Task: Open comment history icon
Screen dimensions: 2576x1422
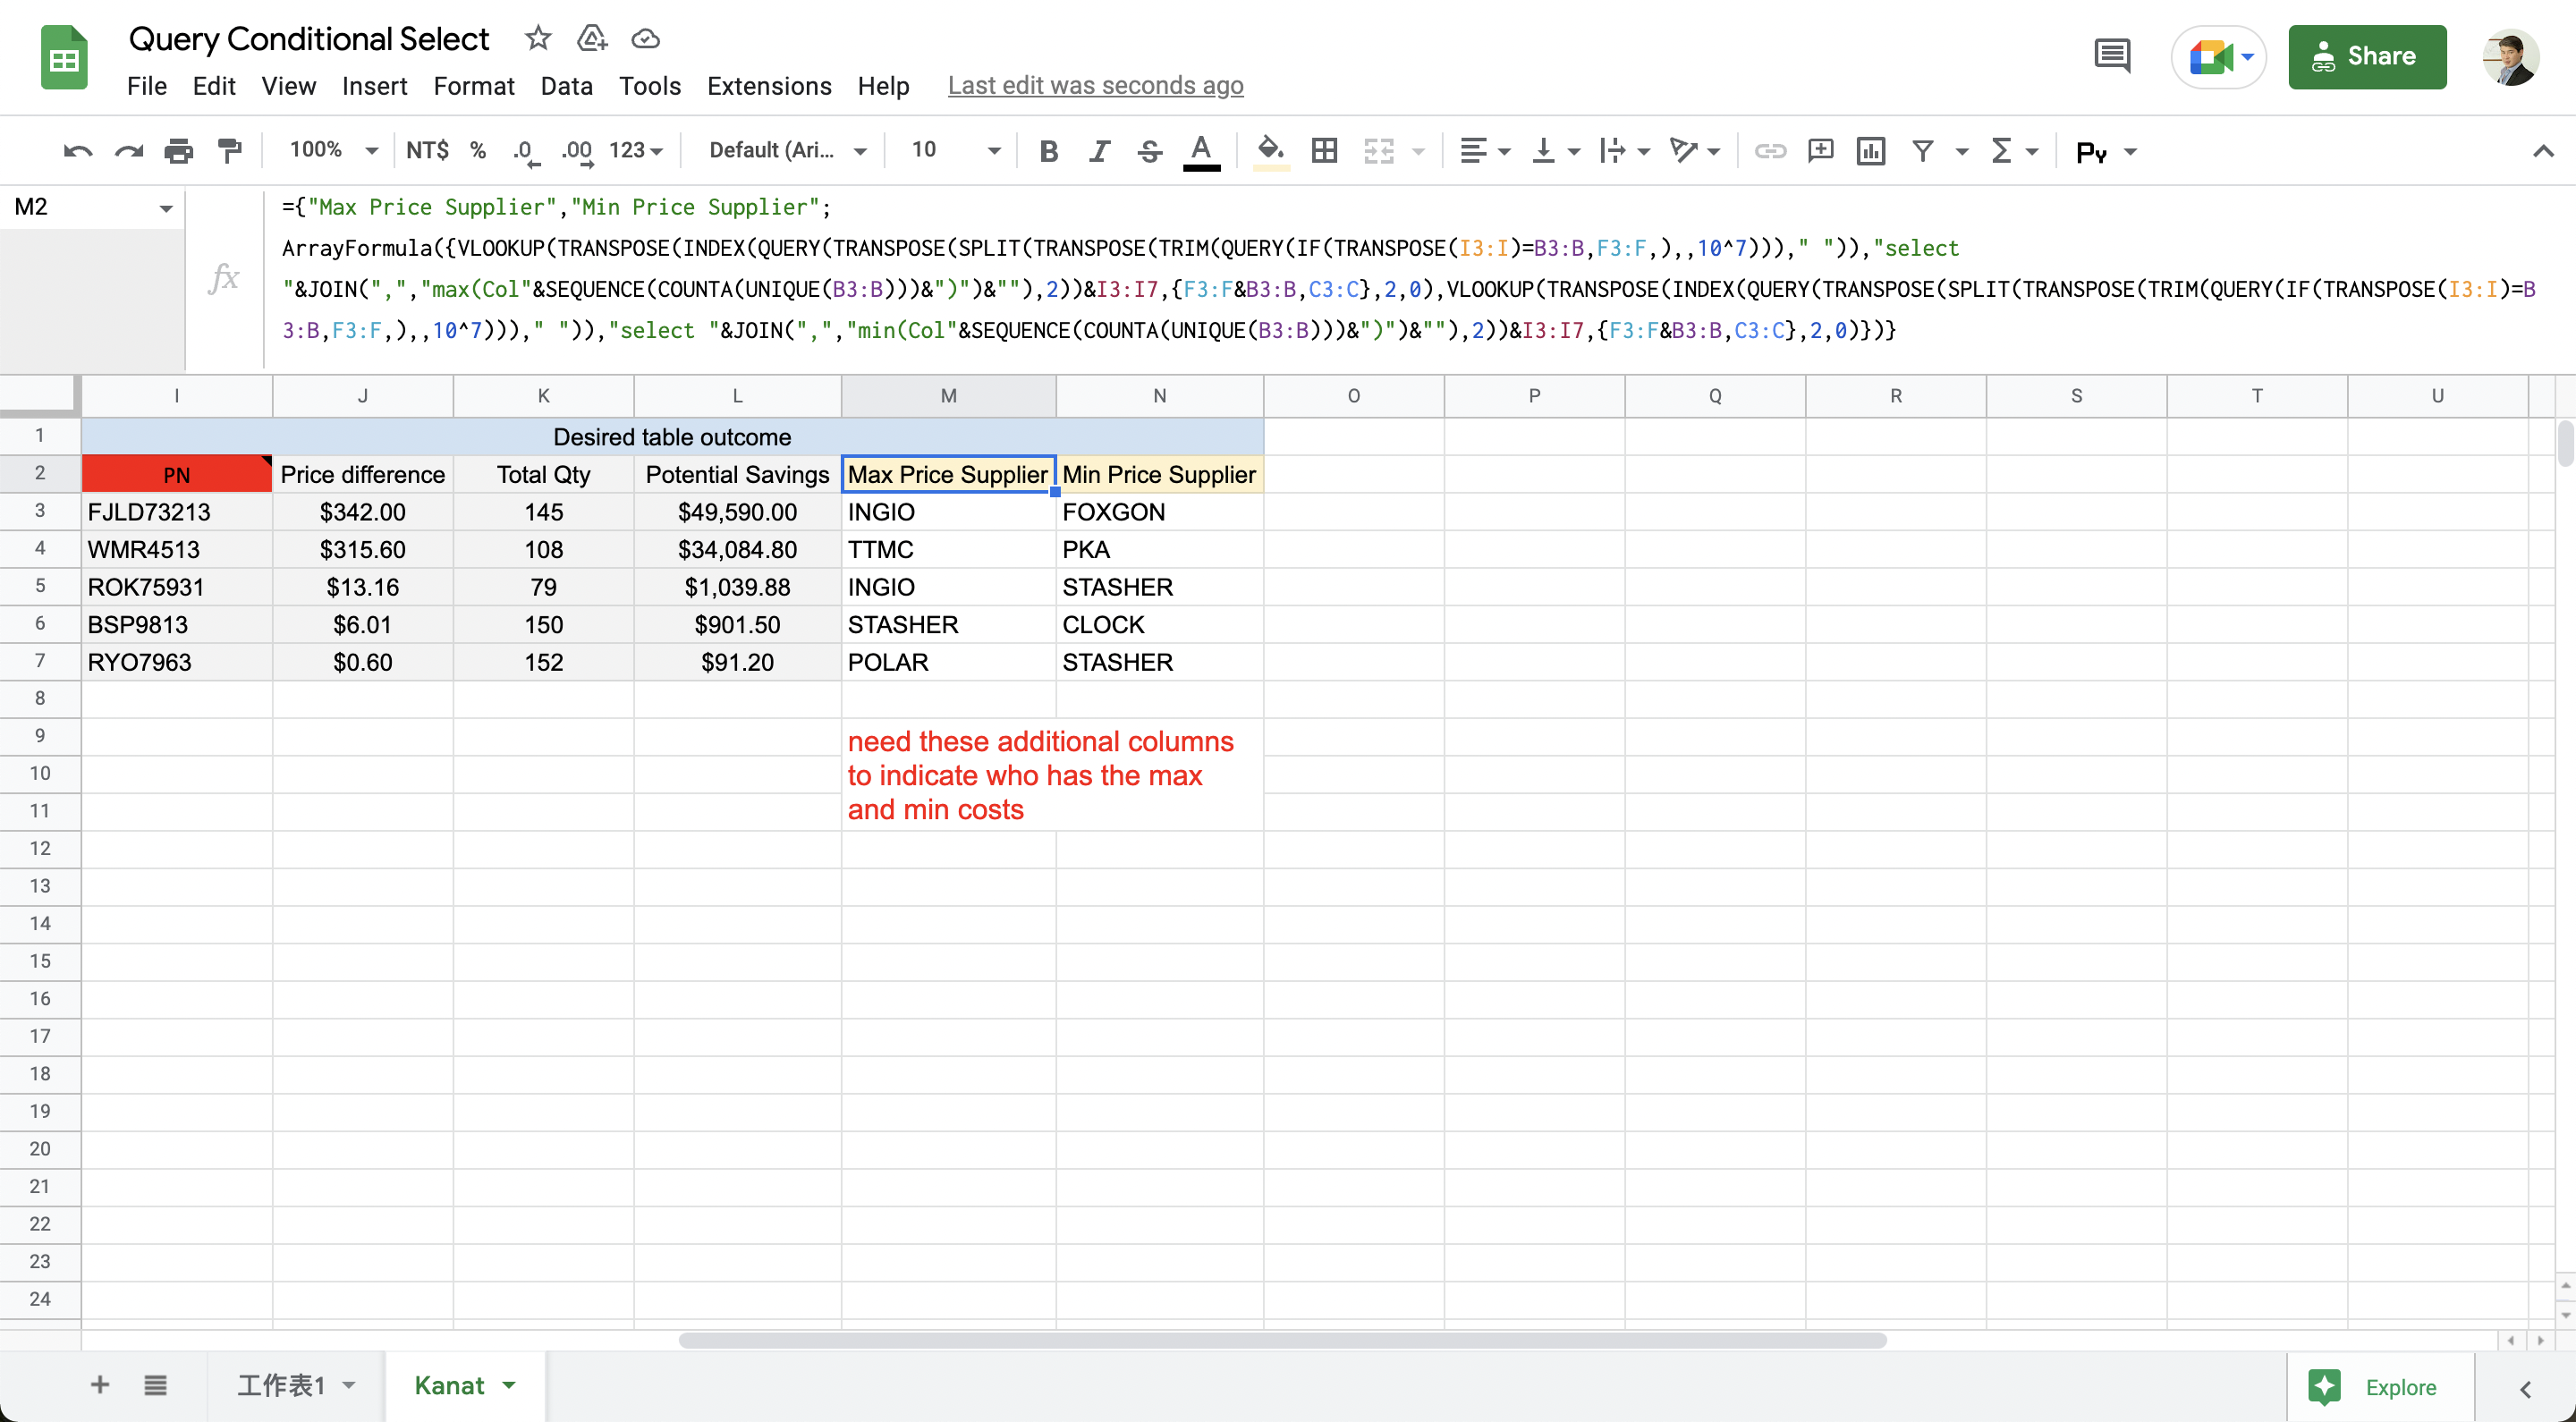Action: pyautogui.click(x=2112, y=56)
